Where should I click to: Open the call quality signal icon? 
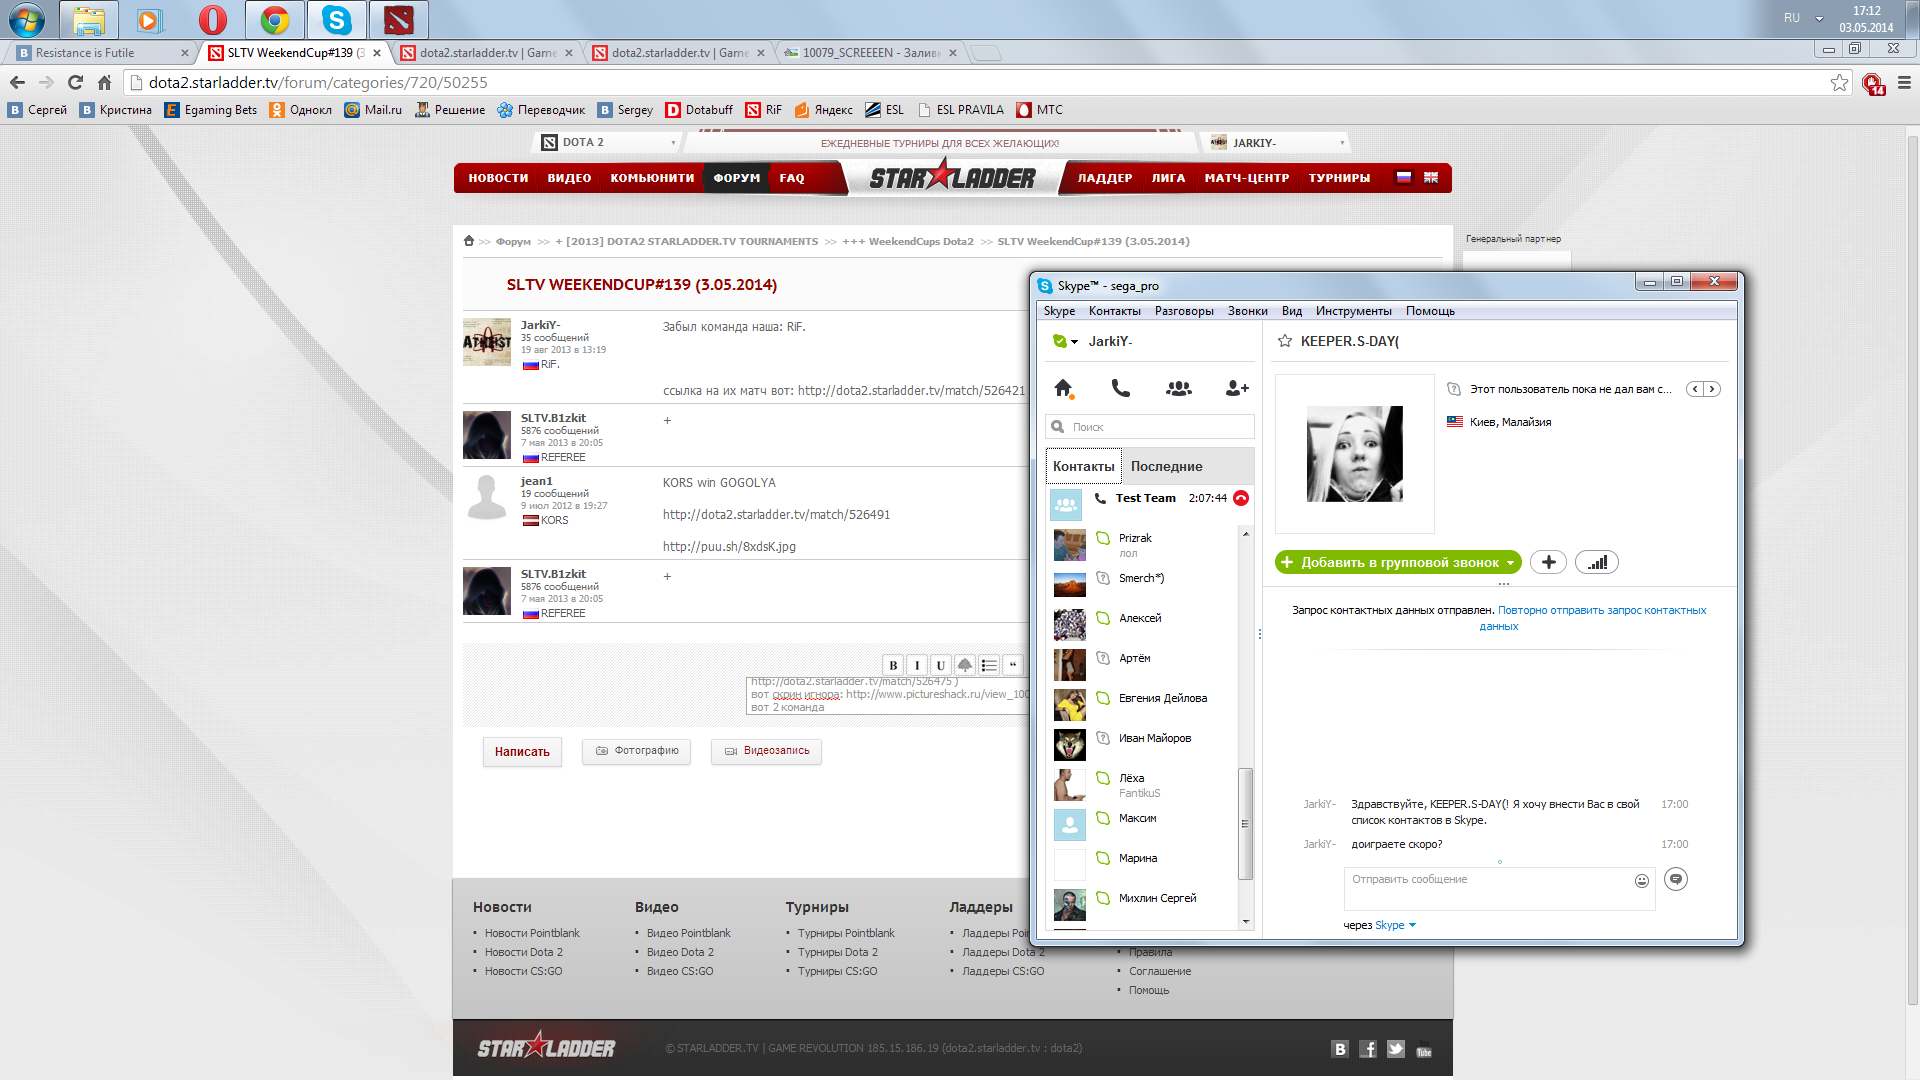pos(1597,562)
